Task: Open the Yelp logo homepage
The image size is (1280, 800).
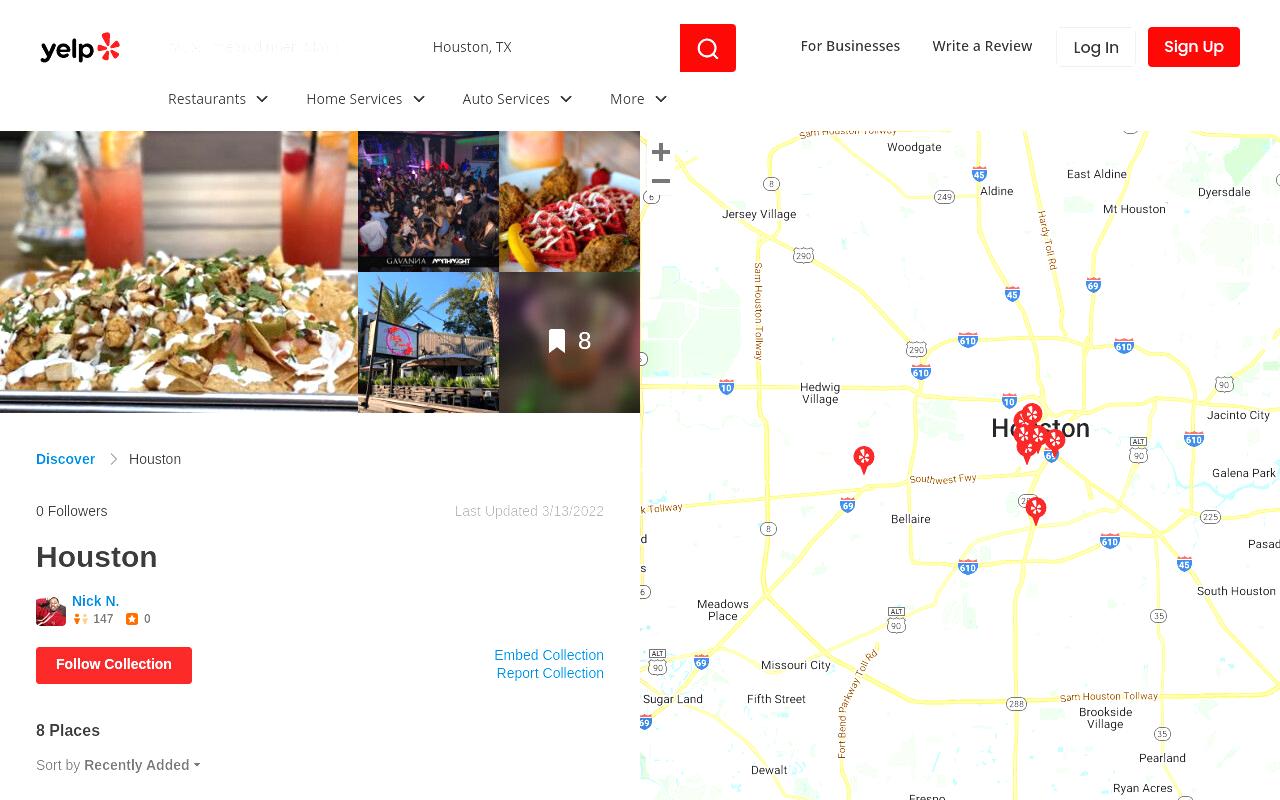Action: click(80, 47)
